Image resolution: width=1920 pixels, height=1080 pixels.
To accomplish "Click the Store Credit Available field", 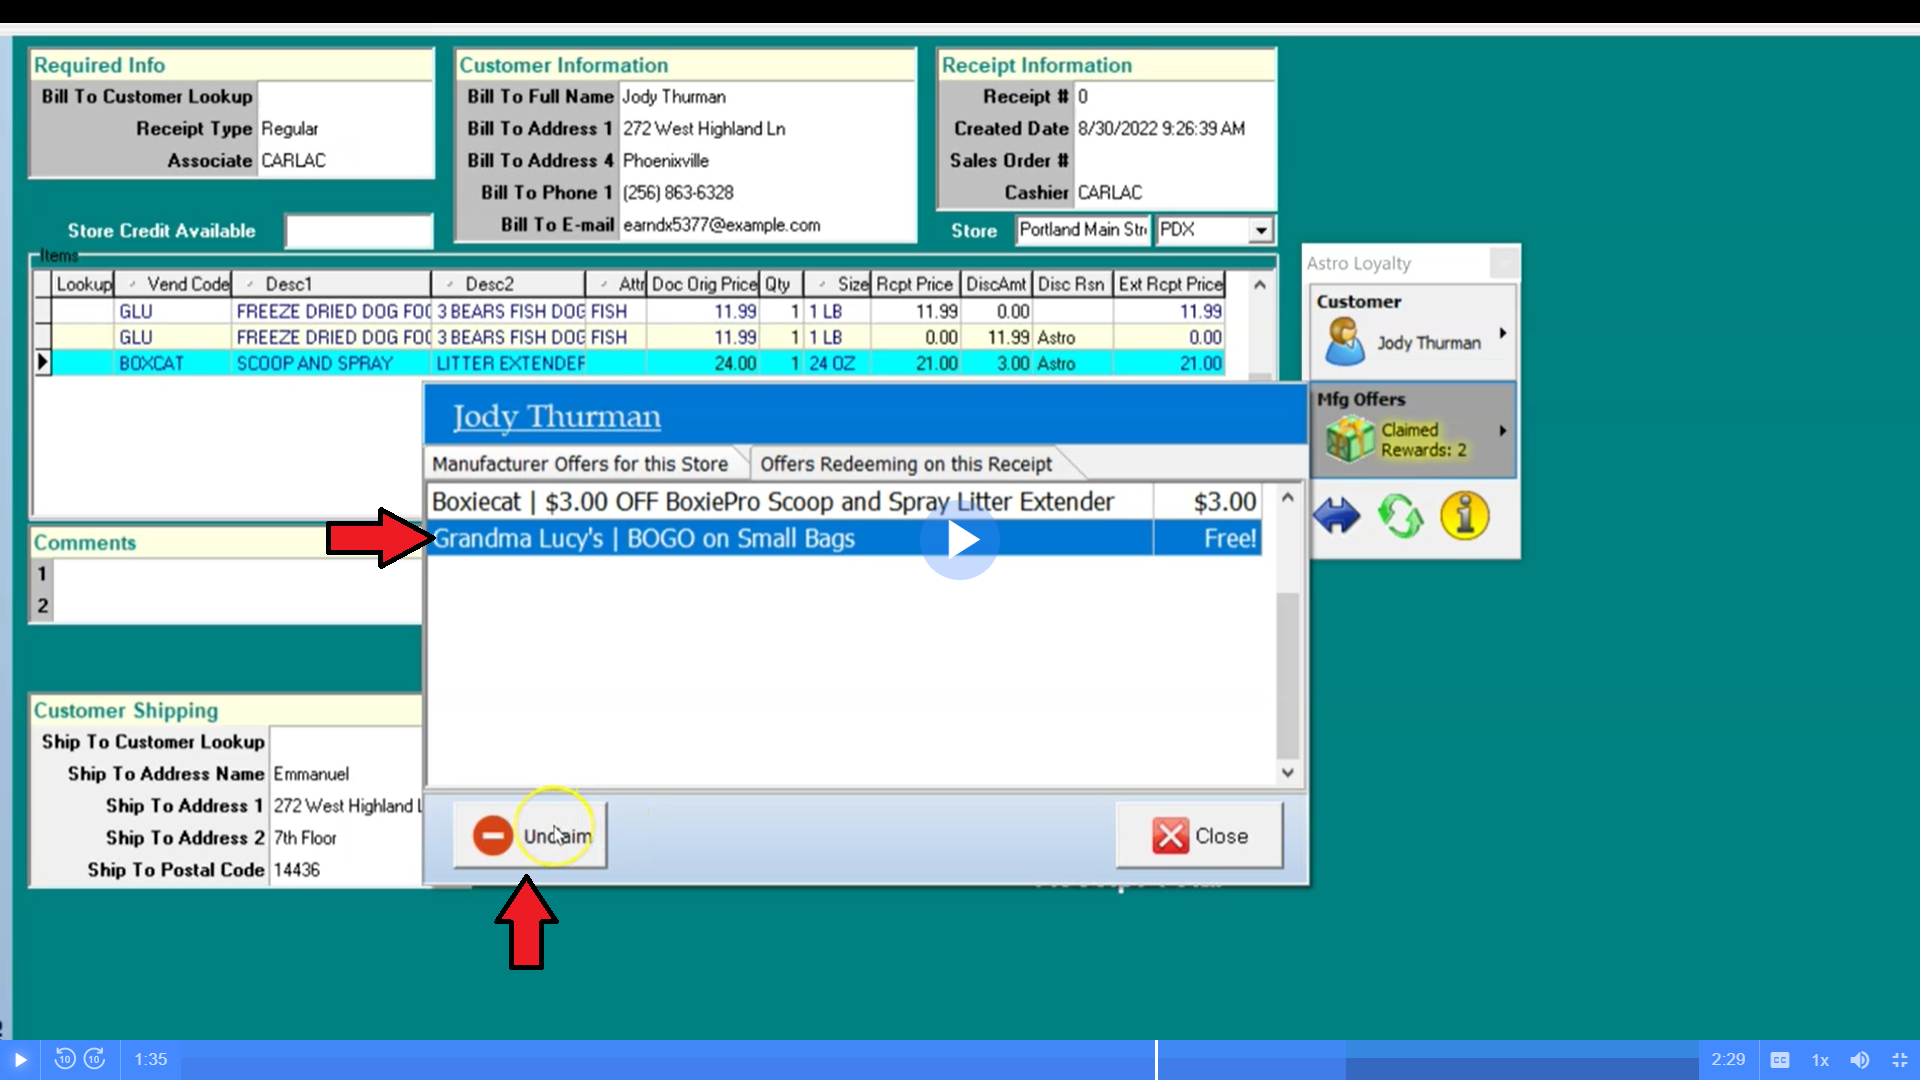I will [359, 231].
